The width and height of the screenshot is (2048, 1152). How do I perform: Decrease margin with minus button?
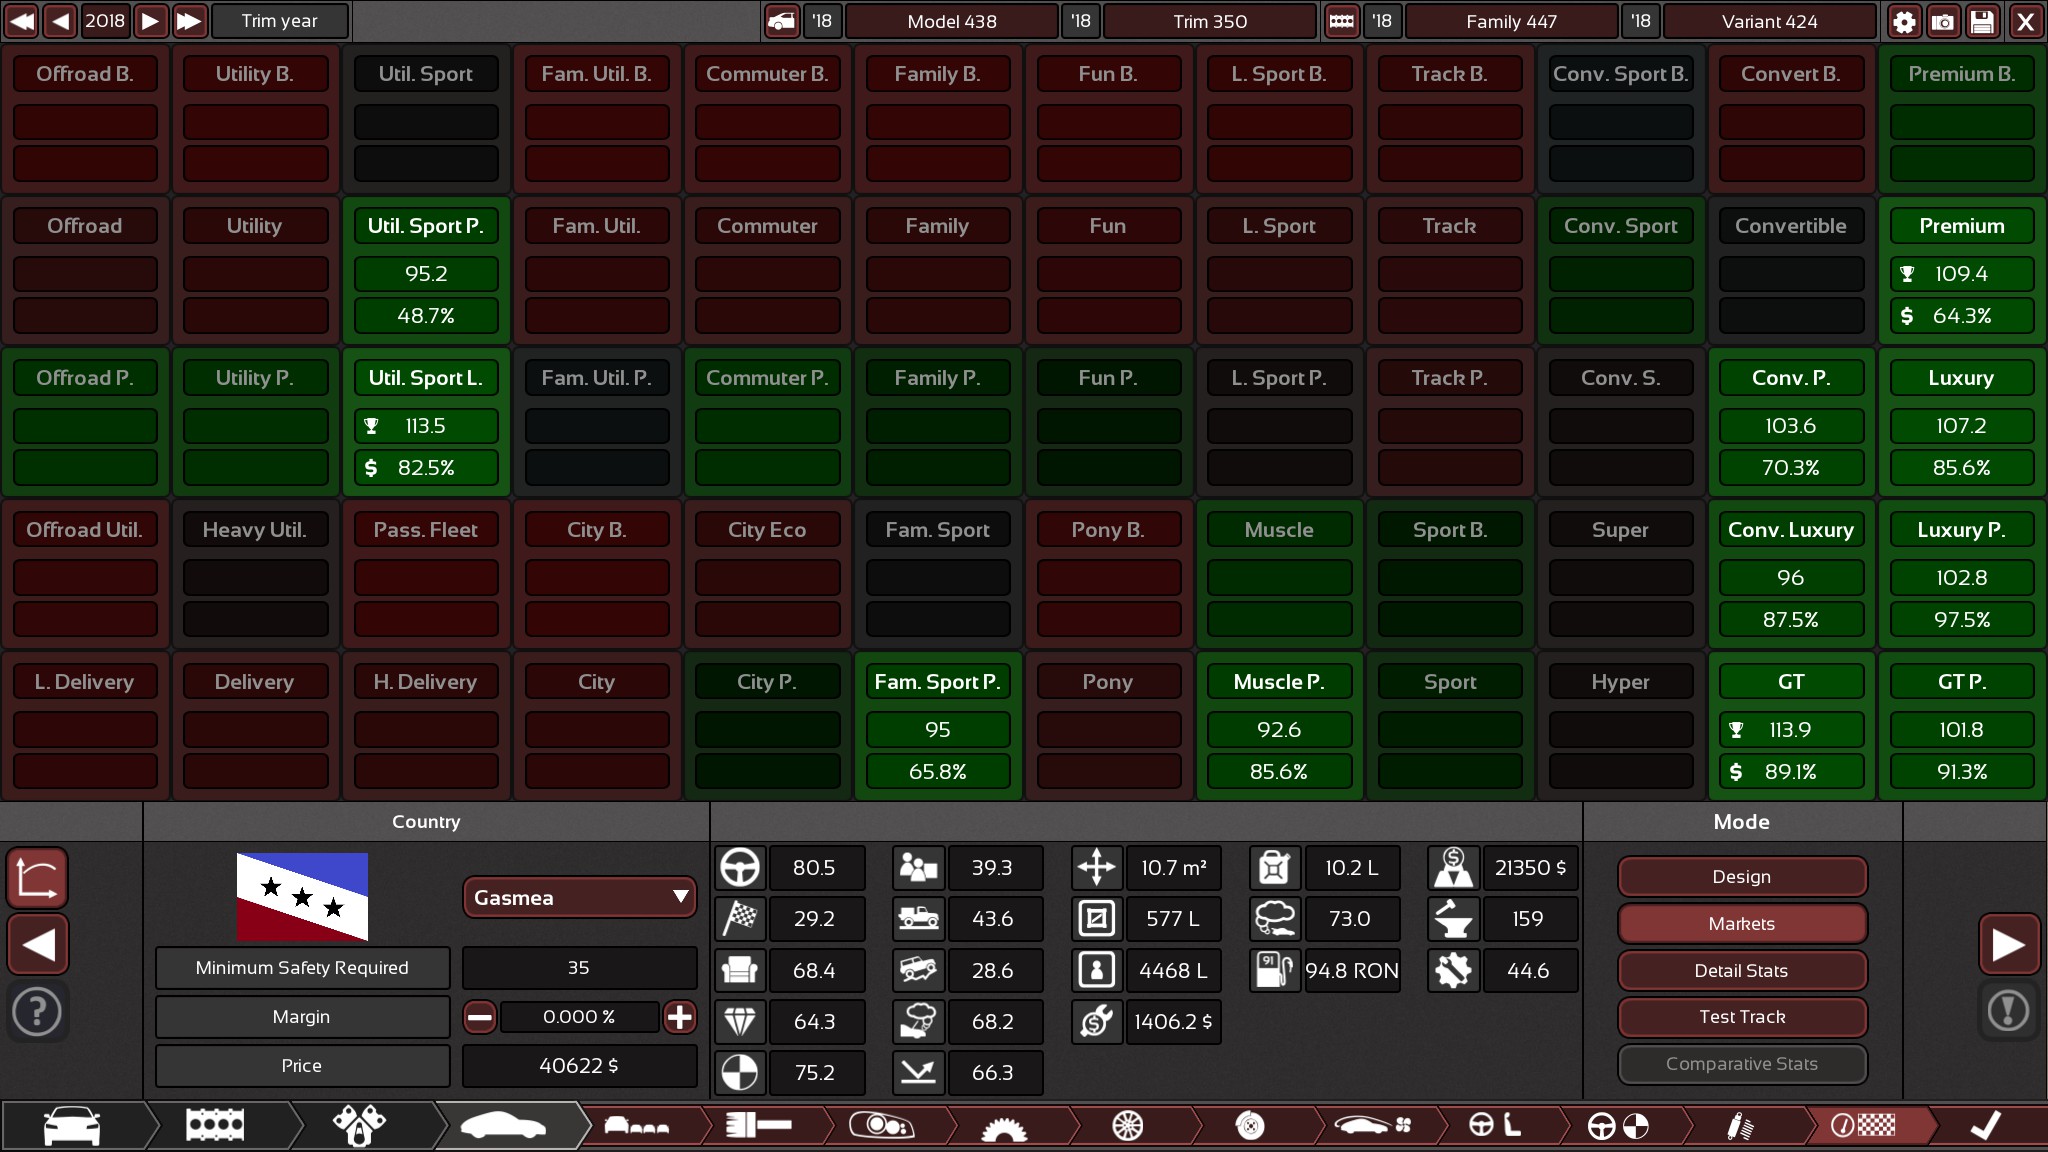pyautogui.click(x=480, y=1018)
